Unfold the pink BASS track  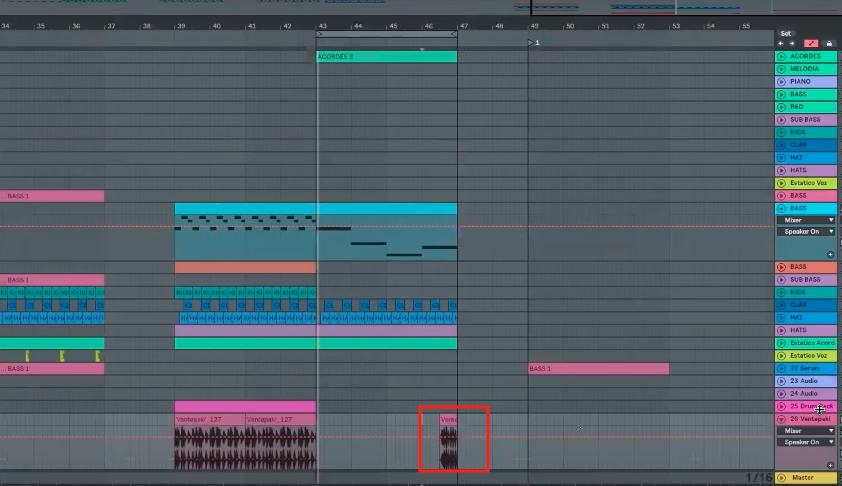tap(781, 196)
